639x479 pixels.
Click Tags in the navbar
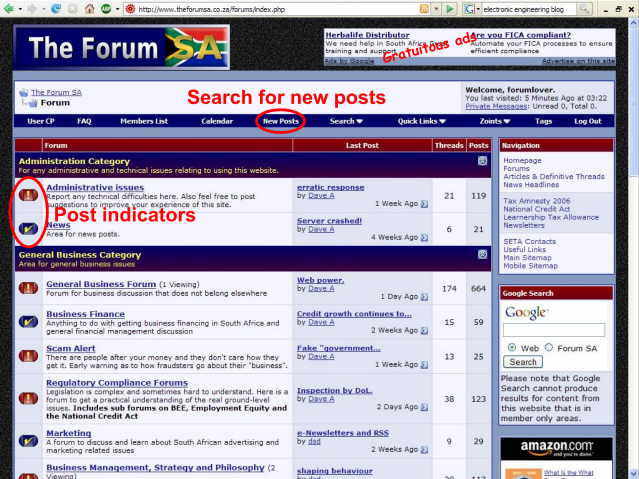point(543,121)
